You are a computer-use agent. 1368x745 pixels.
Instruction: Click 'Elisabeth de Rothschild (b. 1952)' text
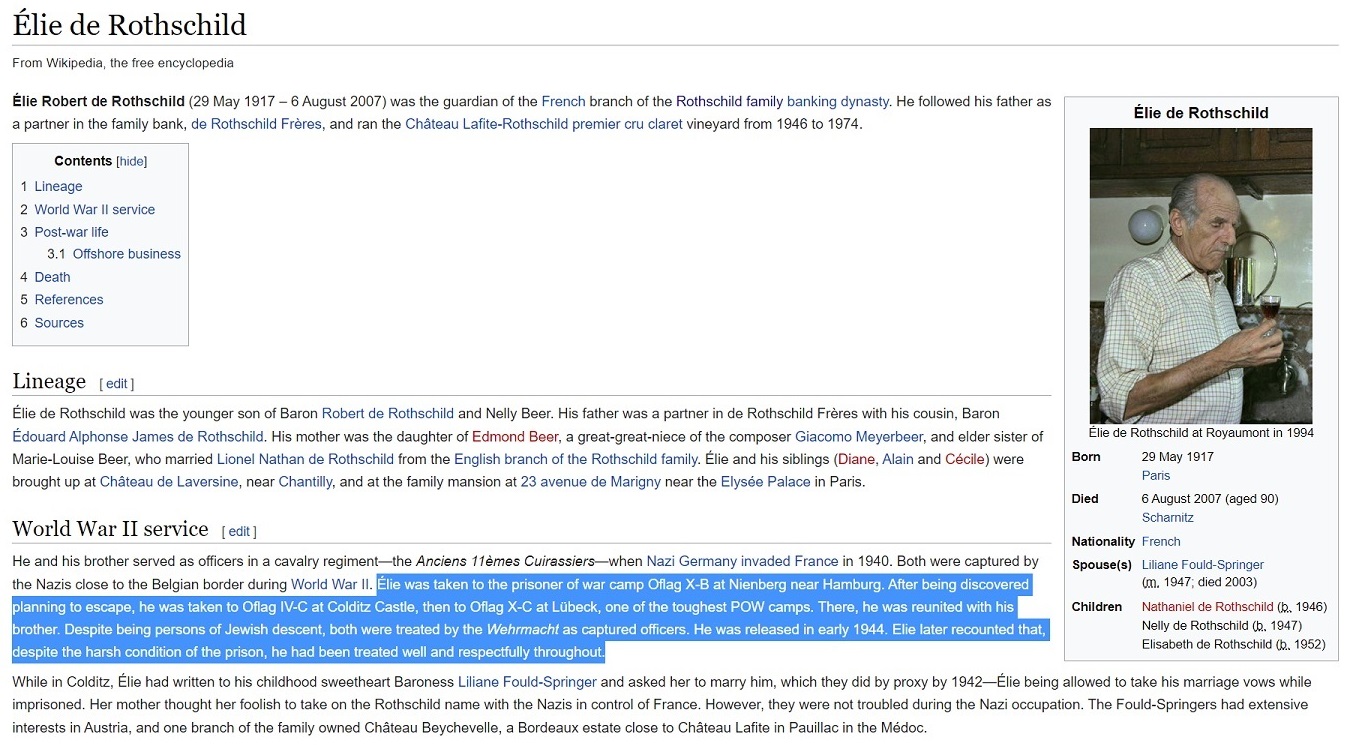1235,645
